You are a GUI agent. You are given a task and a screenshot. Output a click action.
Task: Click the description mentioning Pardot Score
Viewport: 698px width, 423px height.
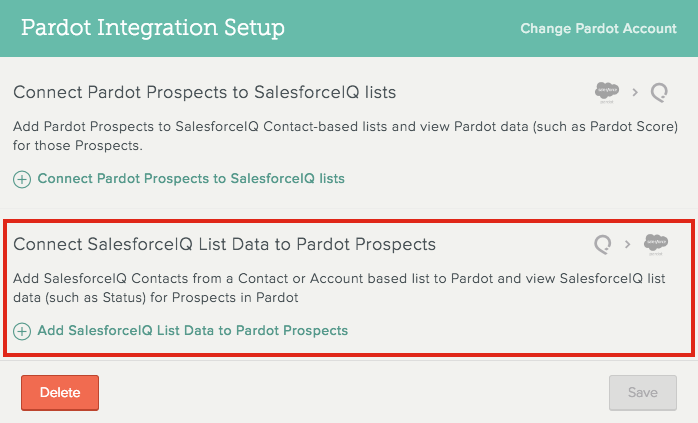tap(345, 136)
